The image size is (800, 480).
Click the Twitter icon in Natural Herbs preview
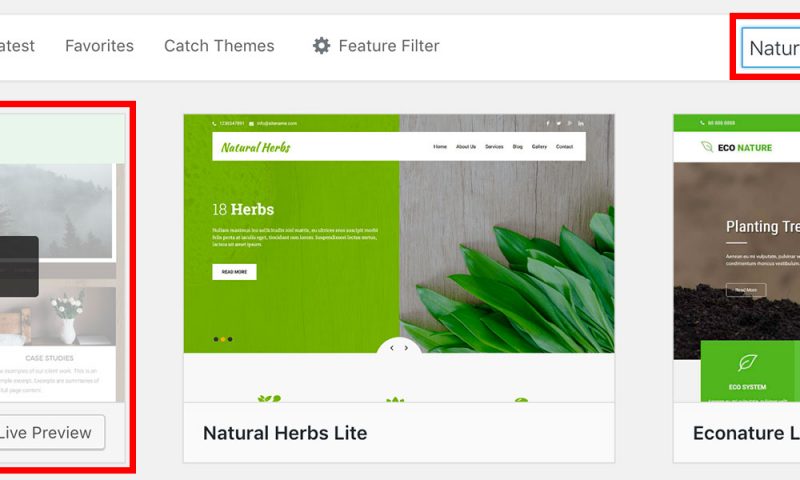tap(559, 123)
